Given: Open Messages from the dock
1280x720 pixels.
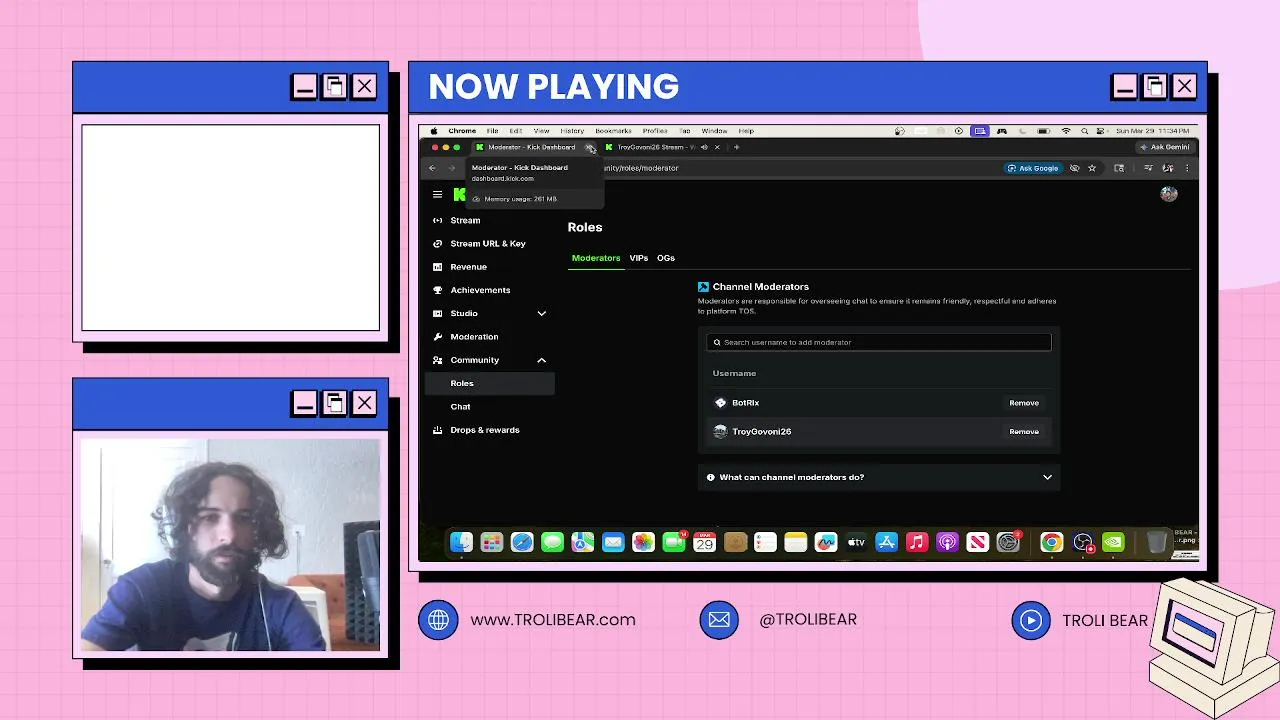Looking at the screenshot, I should tap(552, 542).
